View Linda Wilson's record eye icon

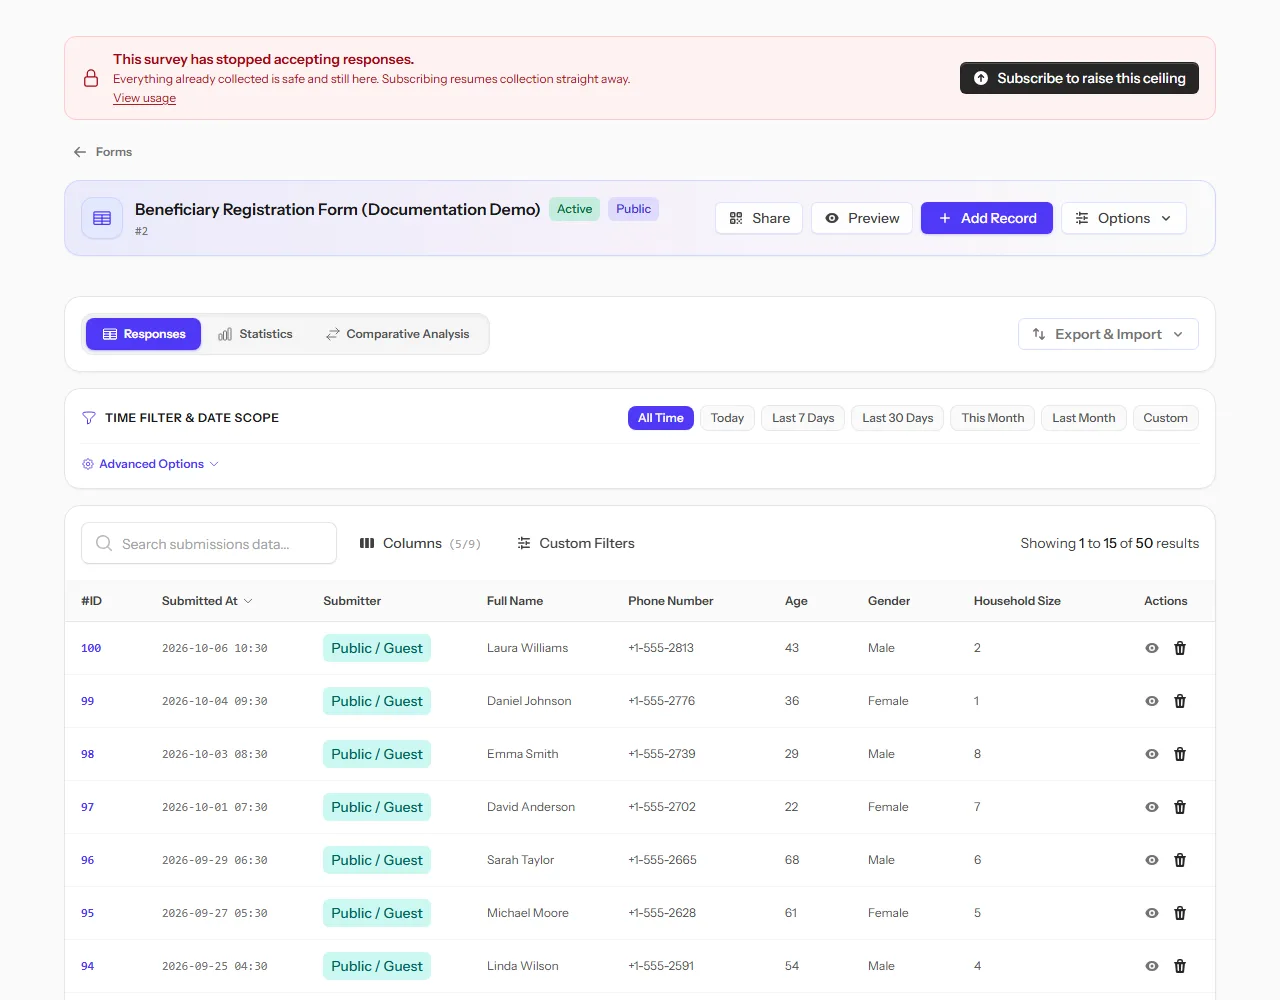click(1152, 966)
